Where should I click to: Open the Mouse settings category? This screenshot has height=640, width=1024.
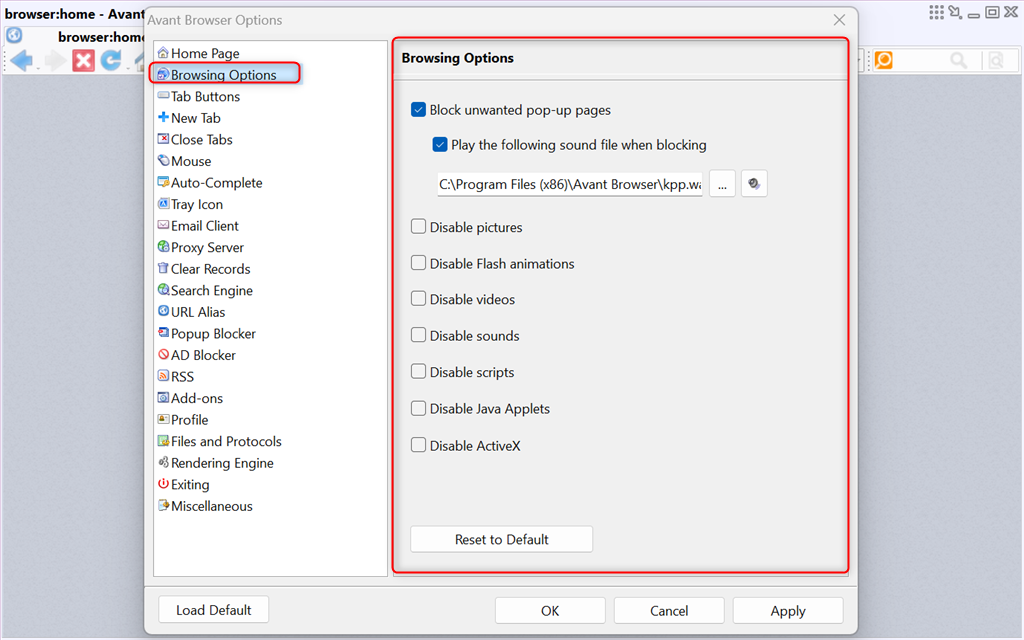(184, 161)
